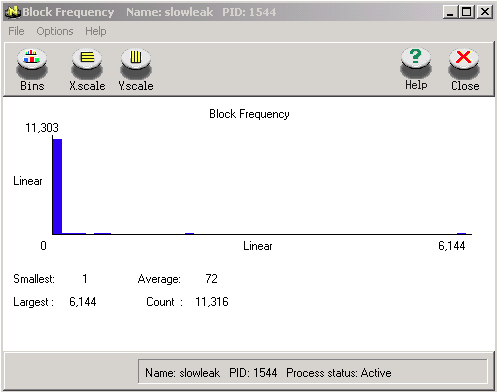
Task: Open the Options menu
Action: point(55,31)
